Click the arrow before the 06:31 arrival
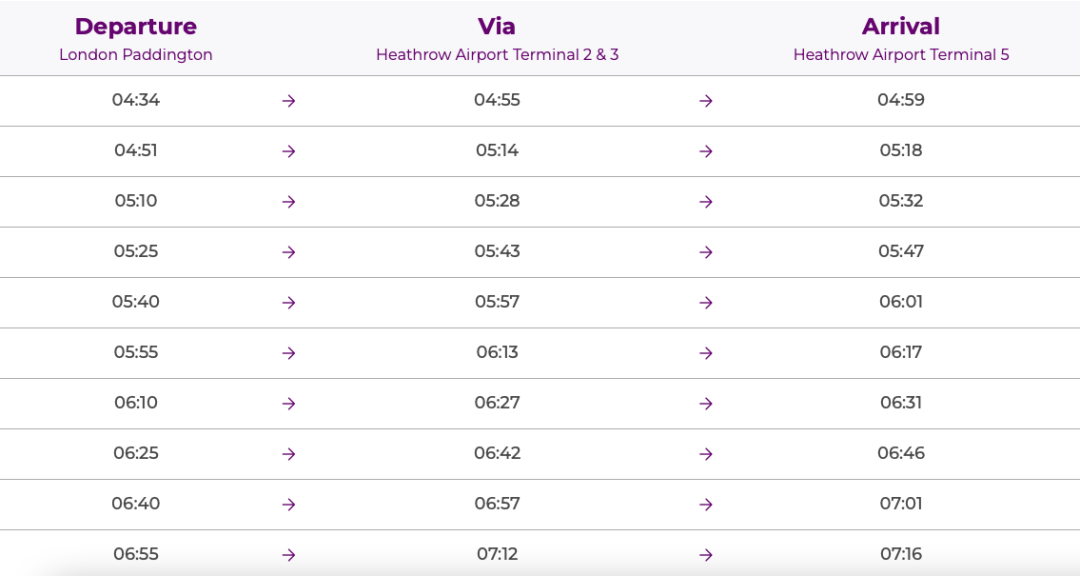Image resolution: width=1080 pixels, height=576 pixels. [706, 403]
